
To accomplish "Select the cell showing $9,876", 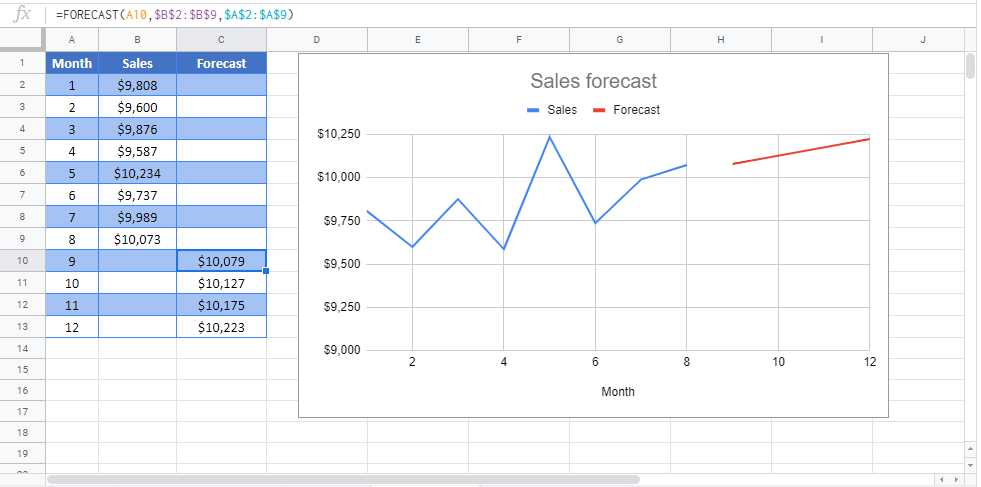I will 137,129.
